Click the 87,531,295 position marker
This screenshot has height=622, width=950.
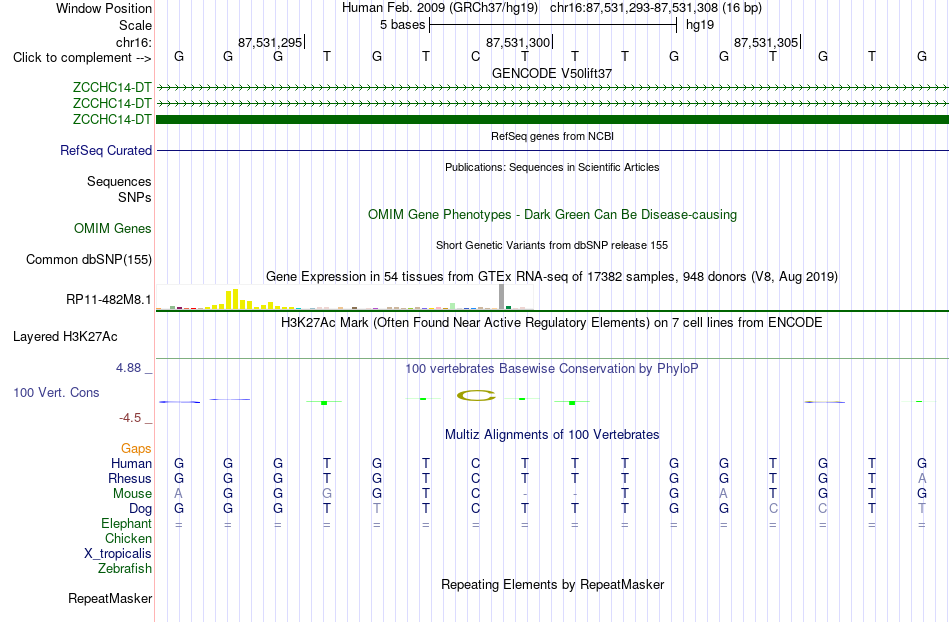coord(270,42)
